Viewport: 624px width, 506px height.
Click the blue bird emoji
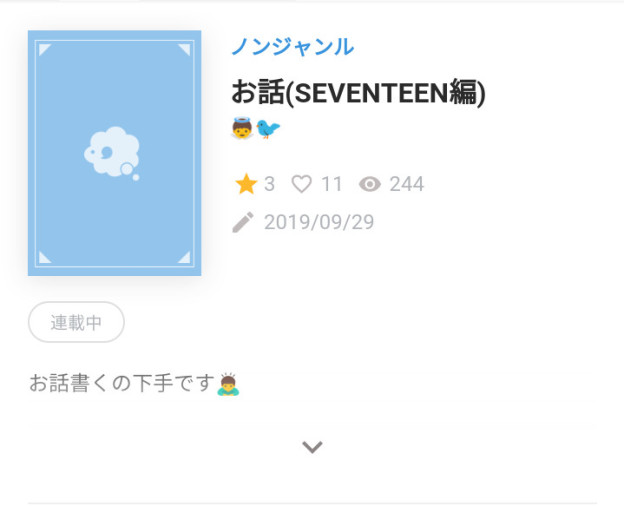coord(268,129)
